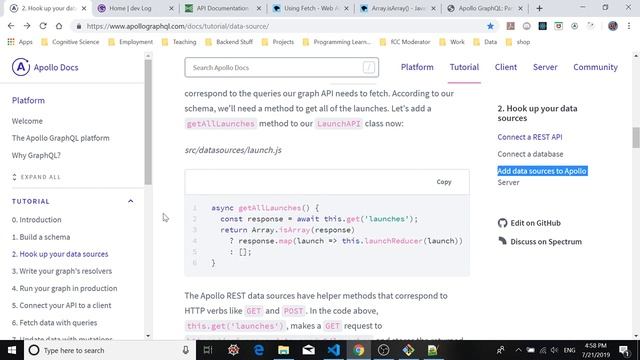Click the microphone in the taskbar search
The height and width of the screenshot is (360, 640).
[x=186, y=350]
